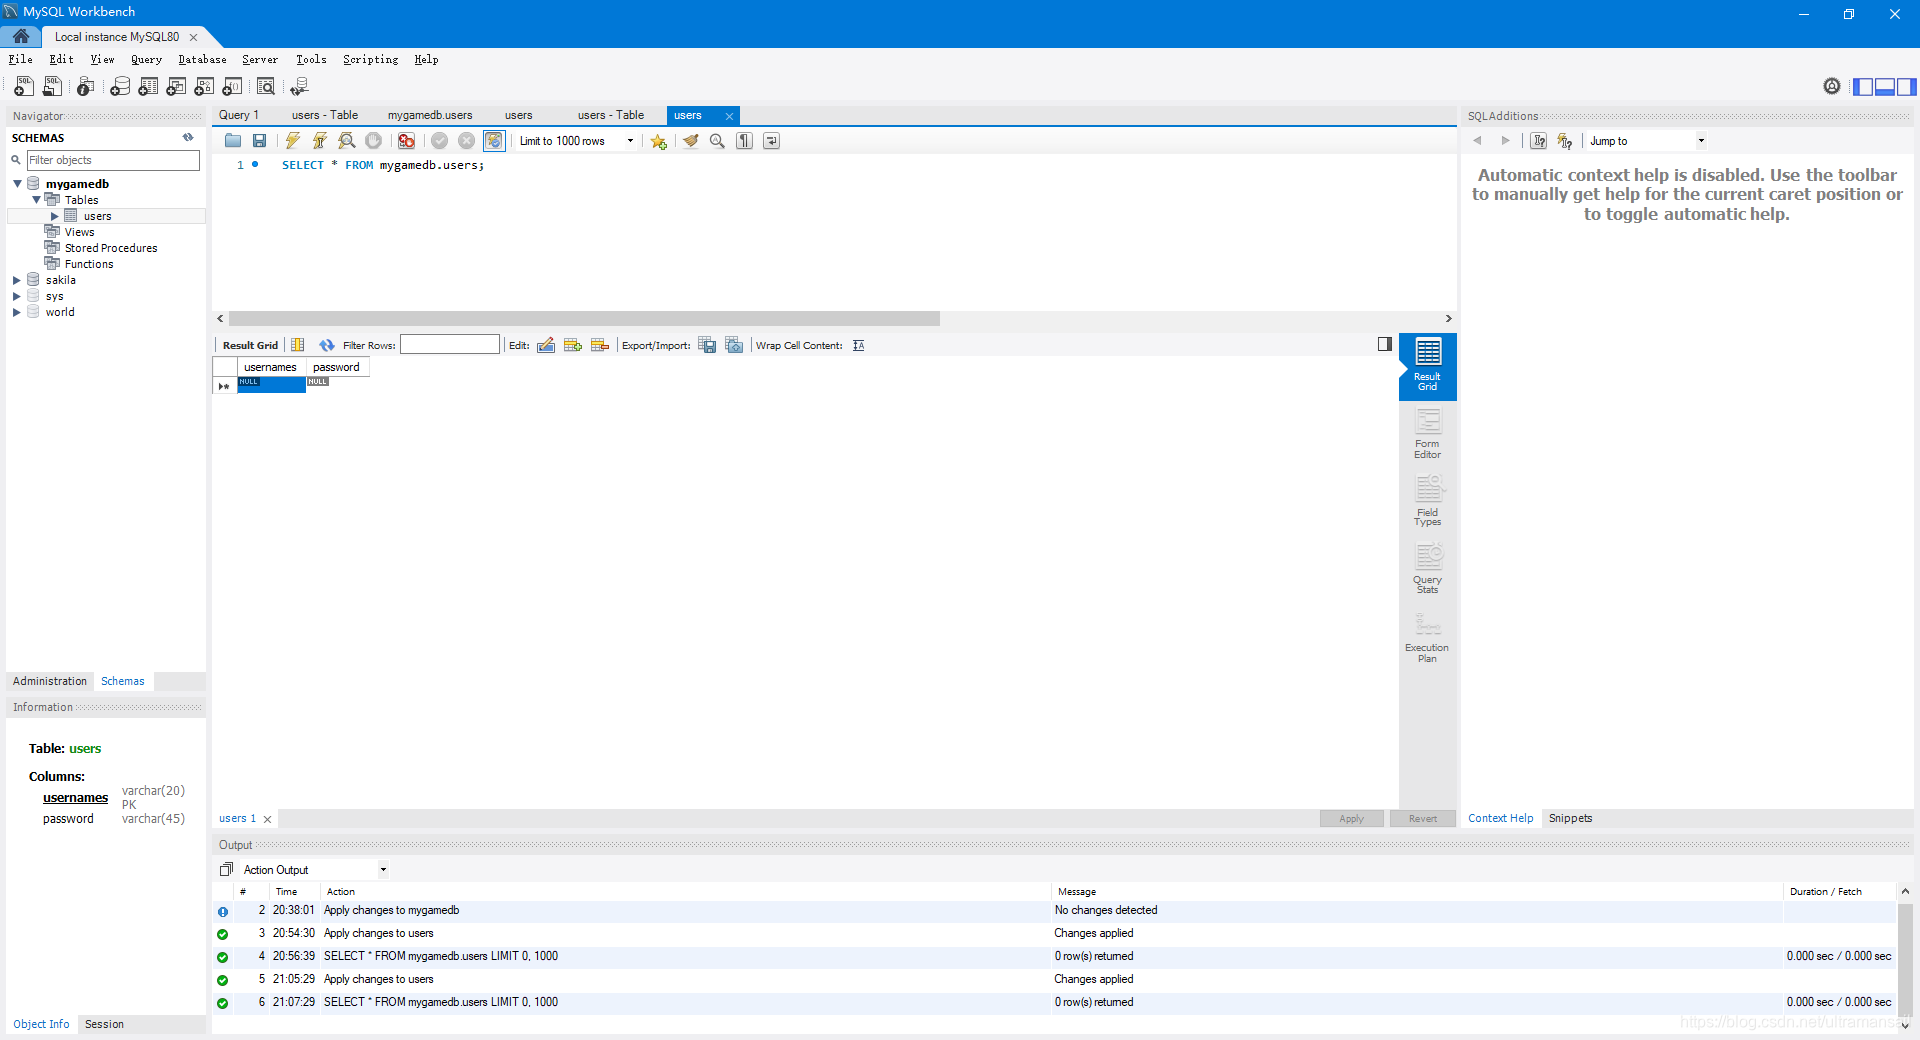Create a new function toolbar icon
This screenshot has width=1920, height=1040.
[232, 86]
